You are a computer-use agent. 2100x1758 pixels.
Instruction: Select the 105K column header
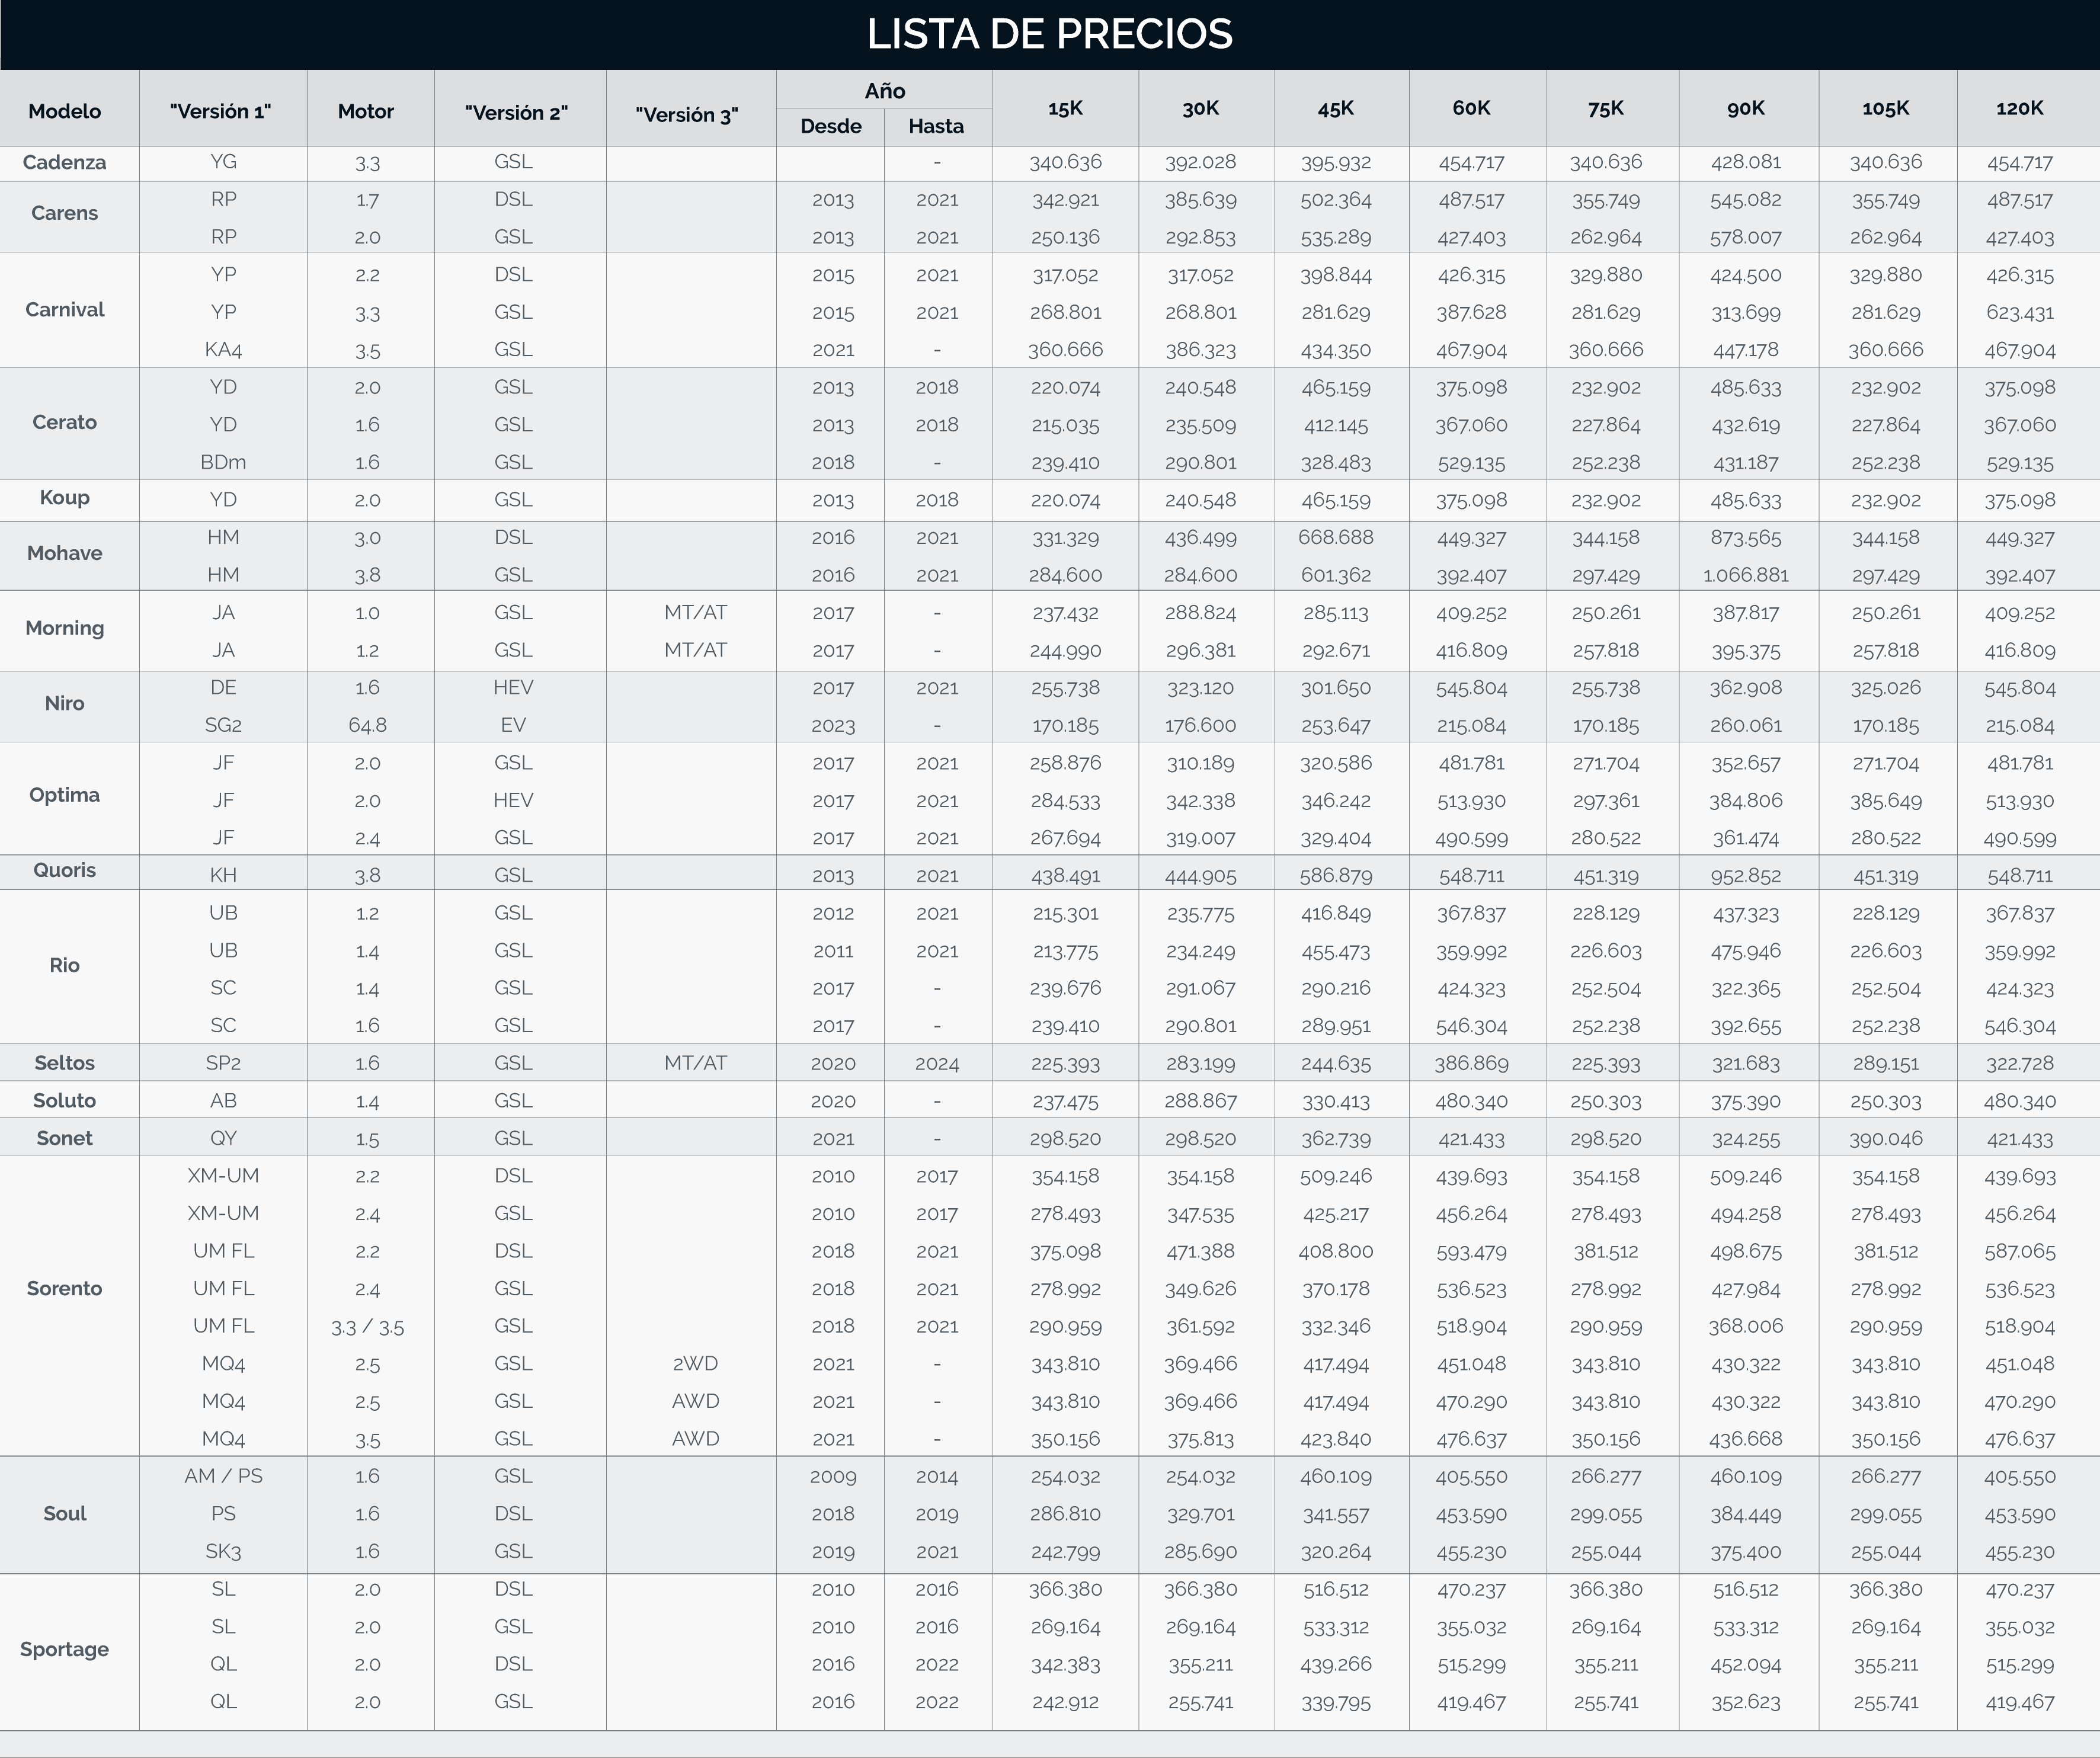pyautogui.click(x=1886, y=108)
